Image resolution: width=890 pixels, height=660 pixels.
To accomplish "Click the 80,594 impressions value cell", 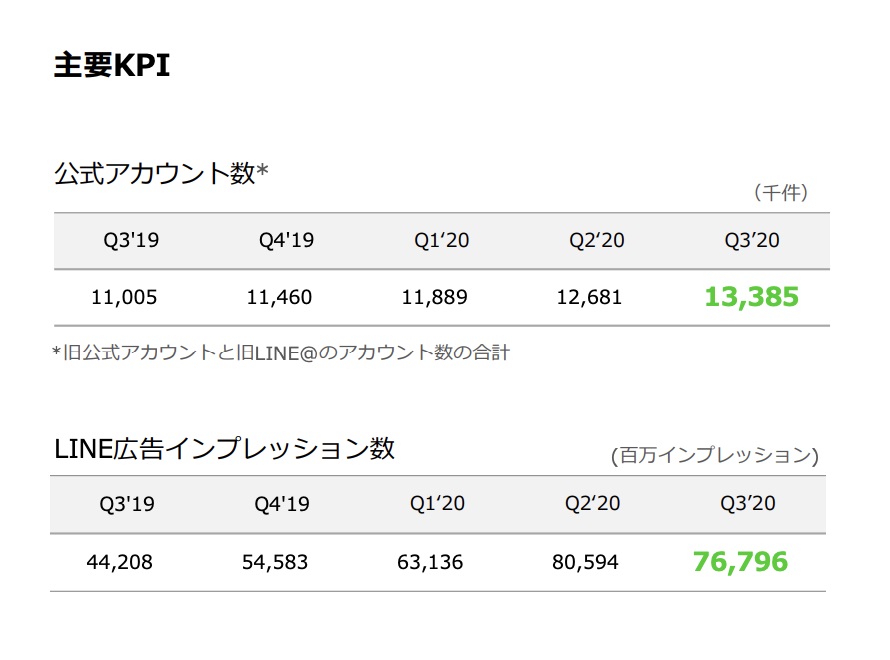I will pyautogui.click(x=585, y=562).
